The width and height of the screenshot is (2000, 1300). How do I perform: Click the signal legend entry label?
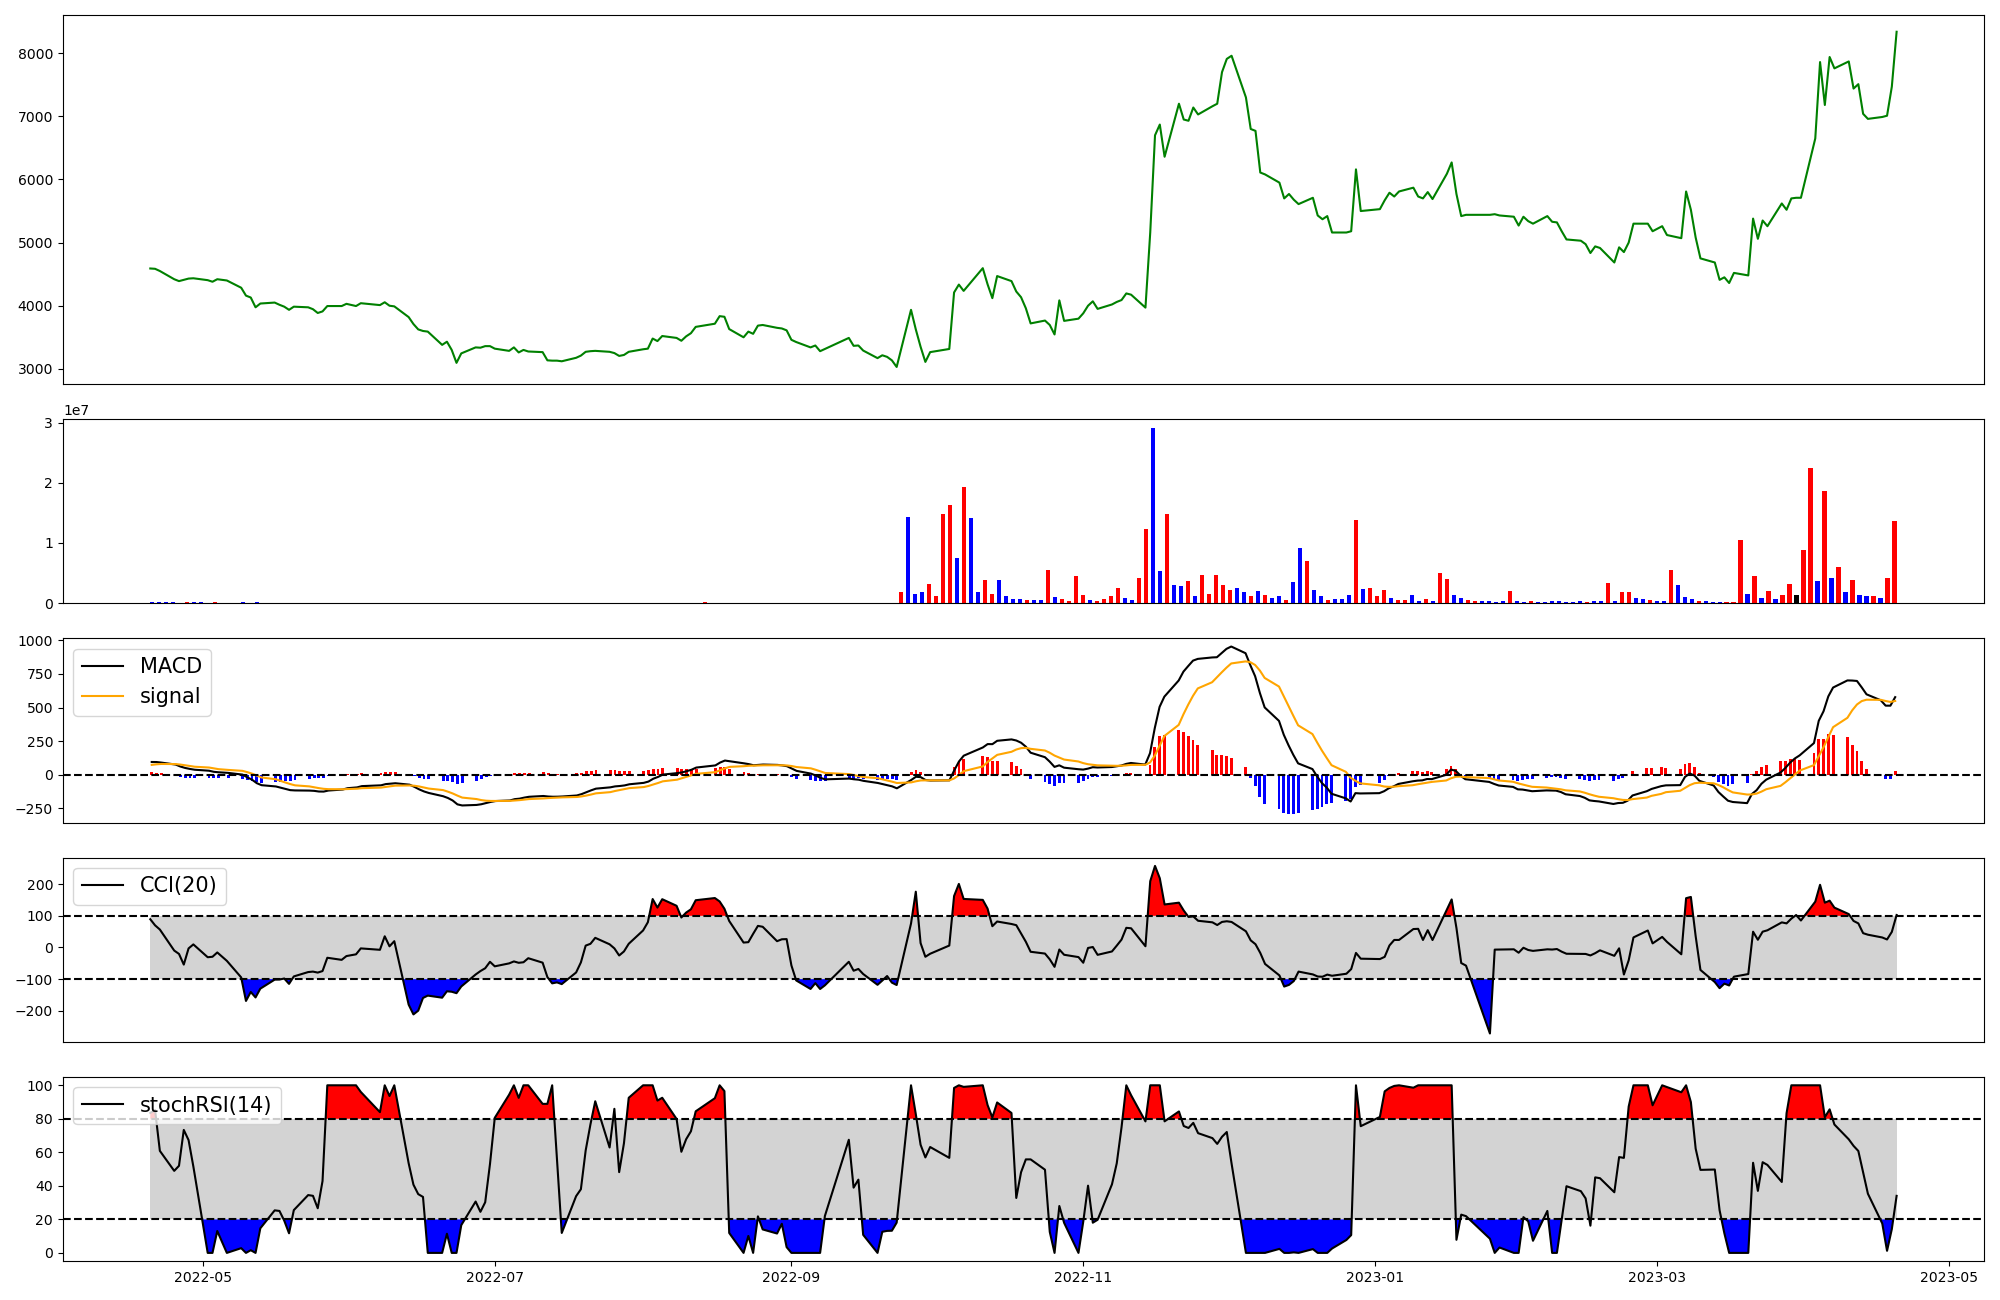pyautogui.click(x=170, y=696)
